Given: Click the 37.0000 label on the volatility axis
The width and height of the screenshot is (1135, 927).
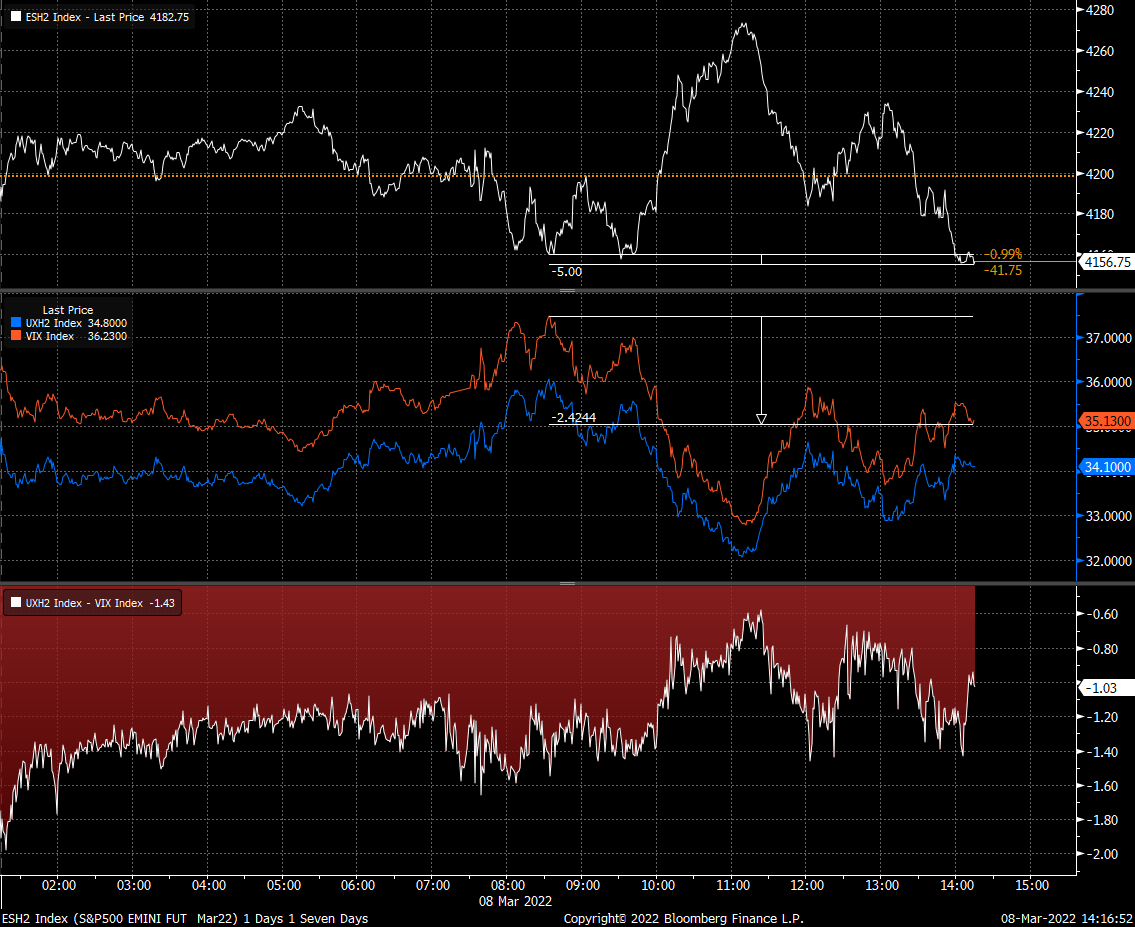Looking at the screenshot, I should [x=1108, y=338].
